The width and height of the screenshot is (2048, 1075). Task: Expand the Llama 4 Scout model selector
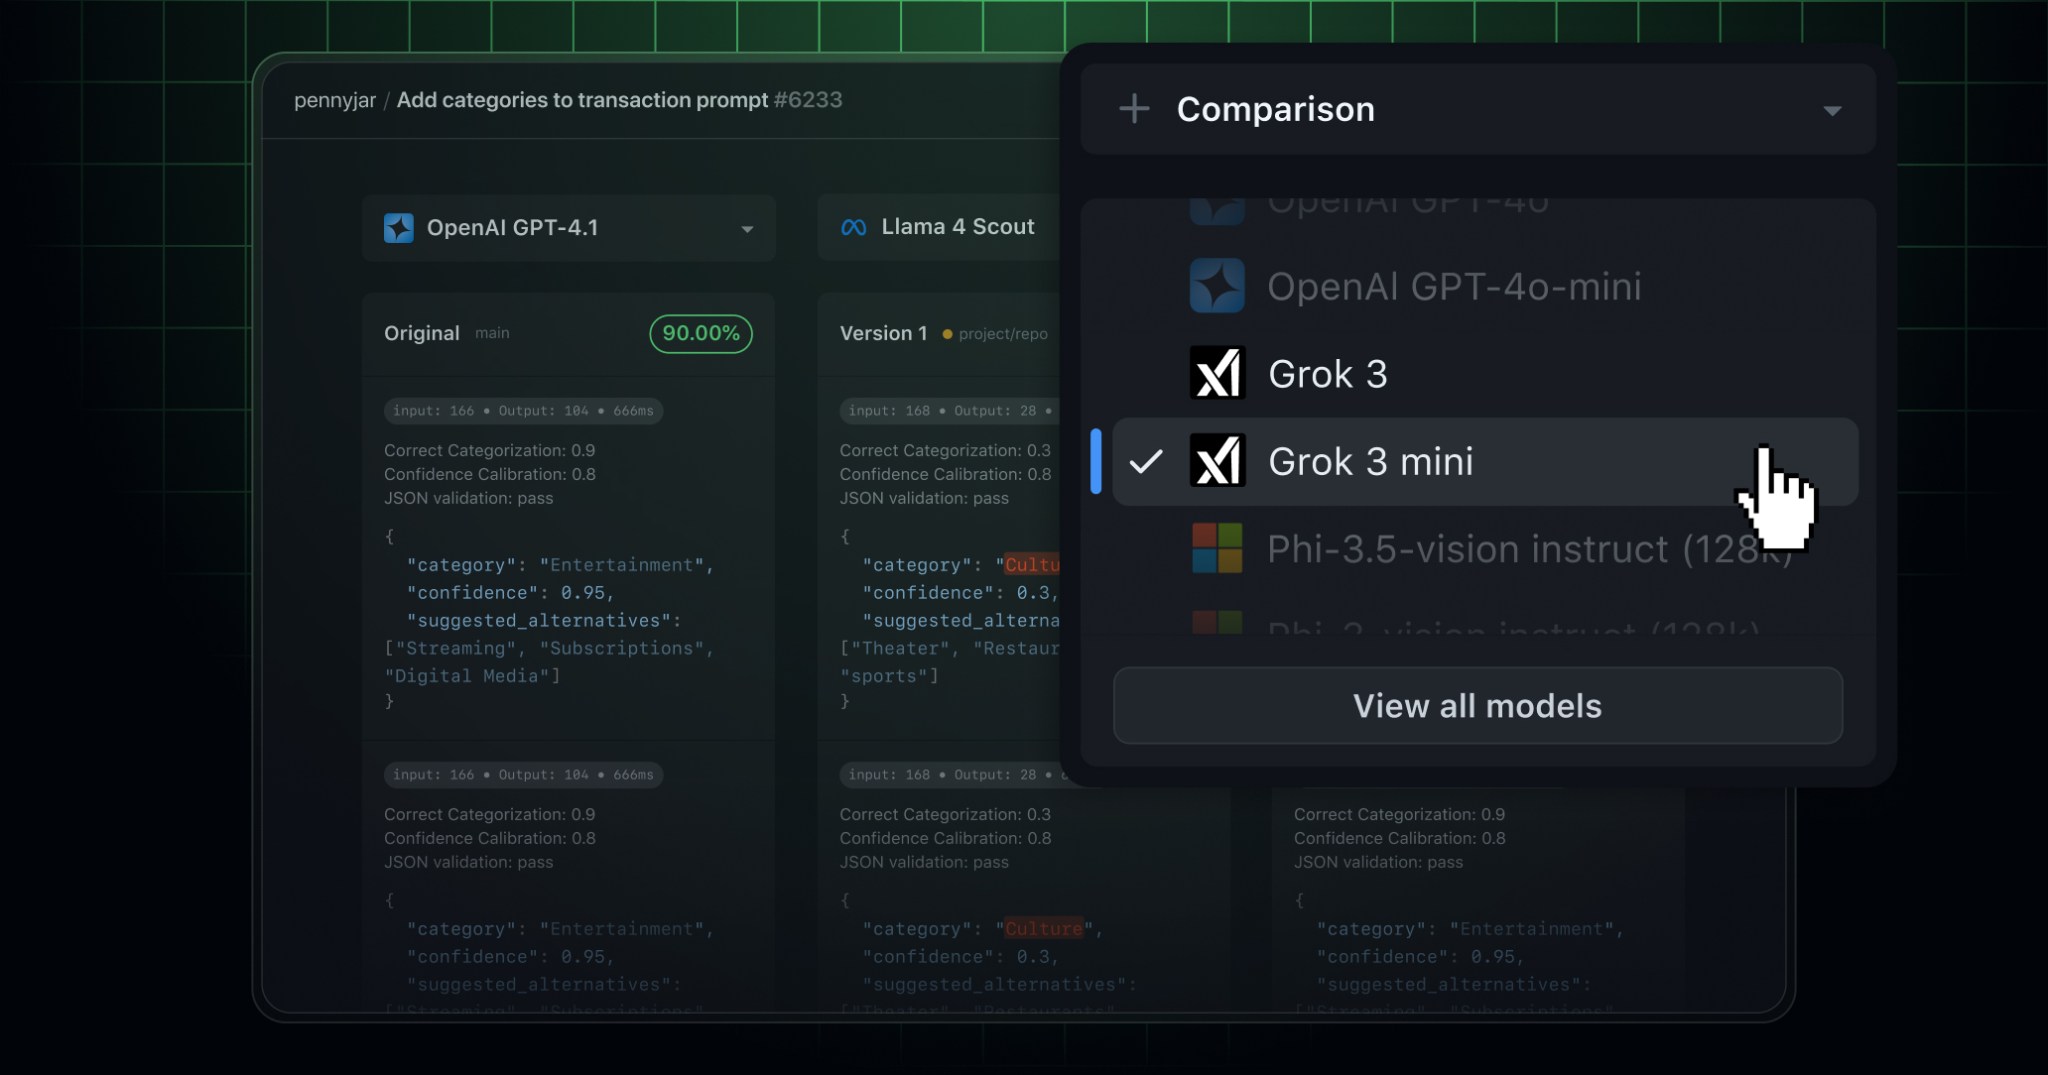(x=957, y=227)
